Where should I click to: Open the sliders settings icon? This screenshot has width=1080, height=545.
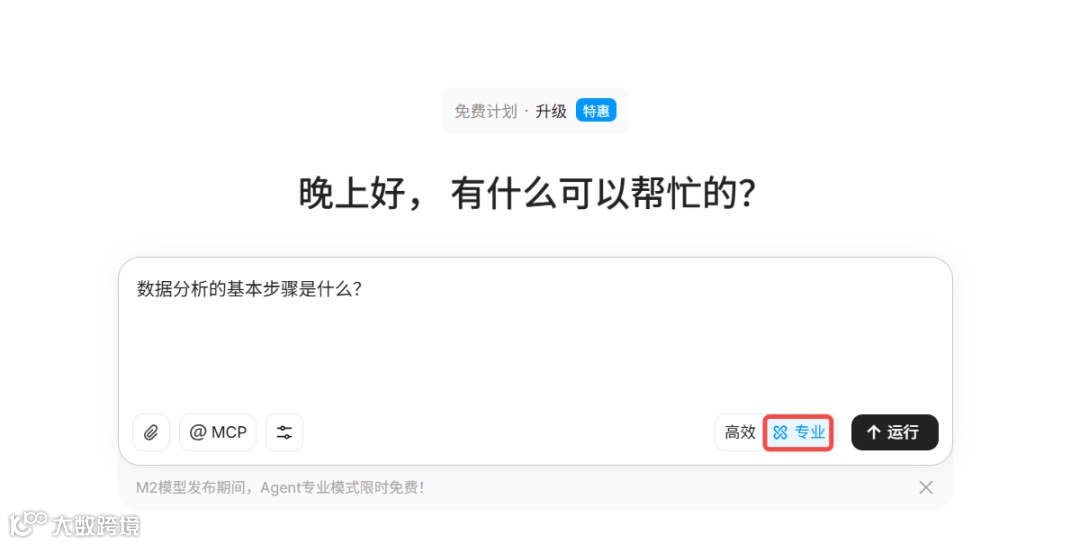(x=284, y=433)
